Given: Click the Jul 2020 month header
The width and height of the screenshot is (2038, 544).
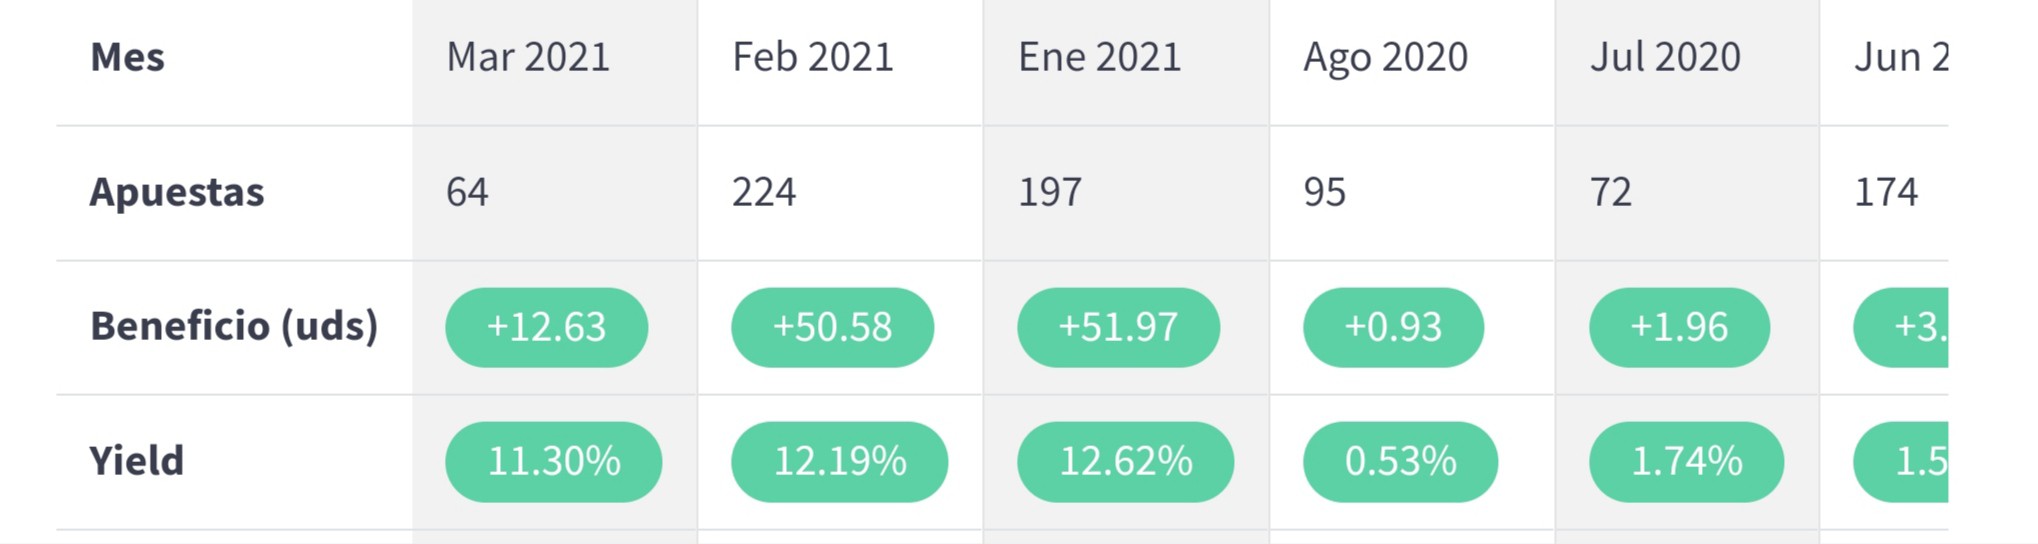Looking at the screenshot, I should pyautogui.click(x=1666, y=57).
